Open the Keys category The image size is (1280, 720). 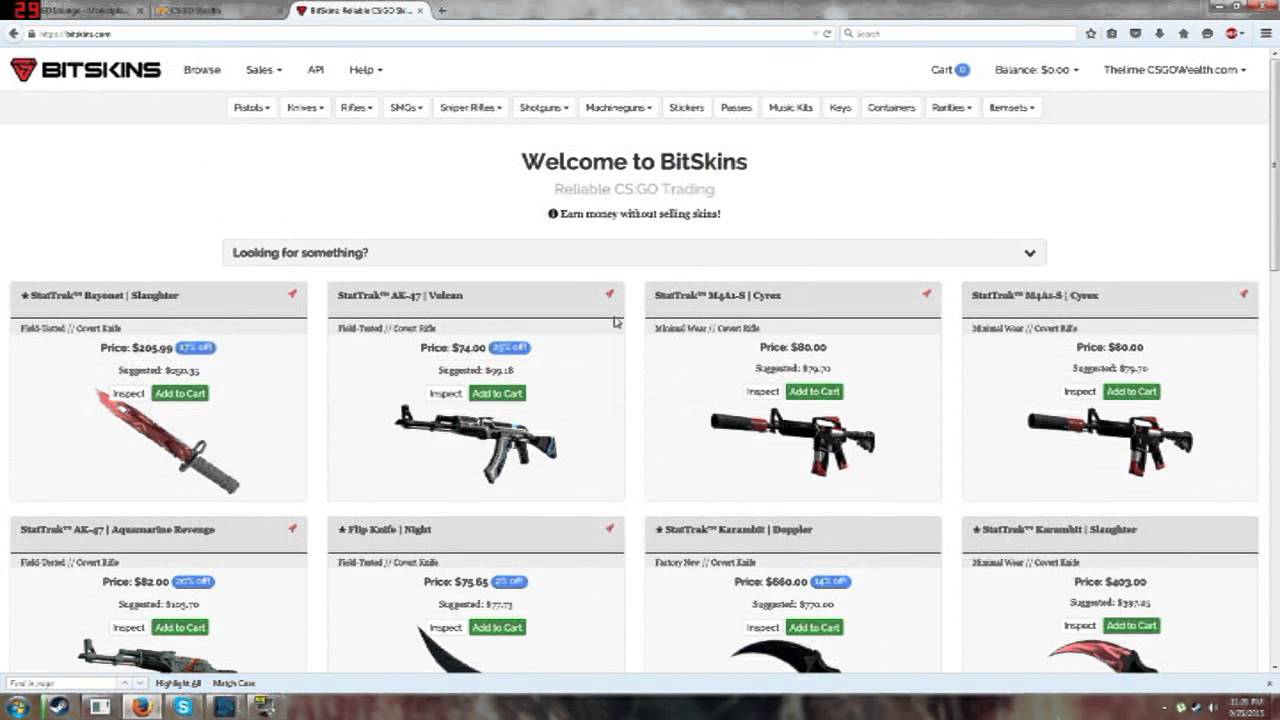[x=840, y=107]
